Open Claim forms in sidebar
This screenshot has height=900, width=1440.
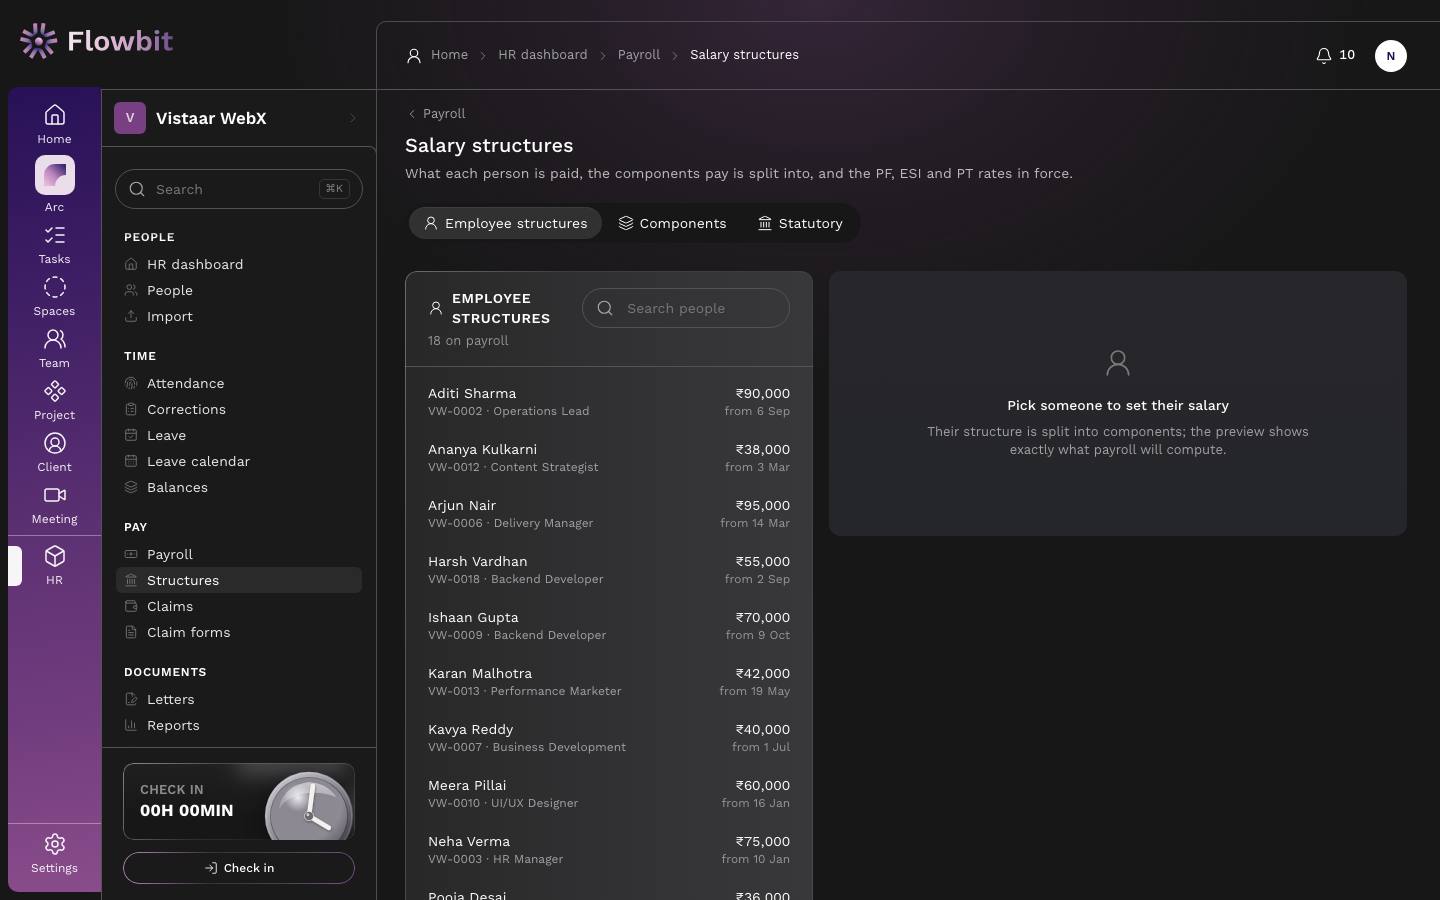coord(239,632)
